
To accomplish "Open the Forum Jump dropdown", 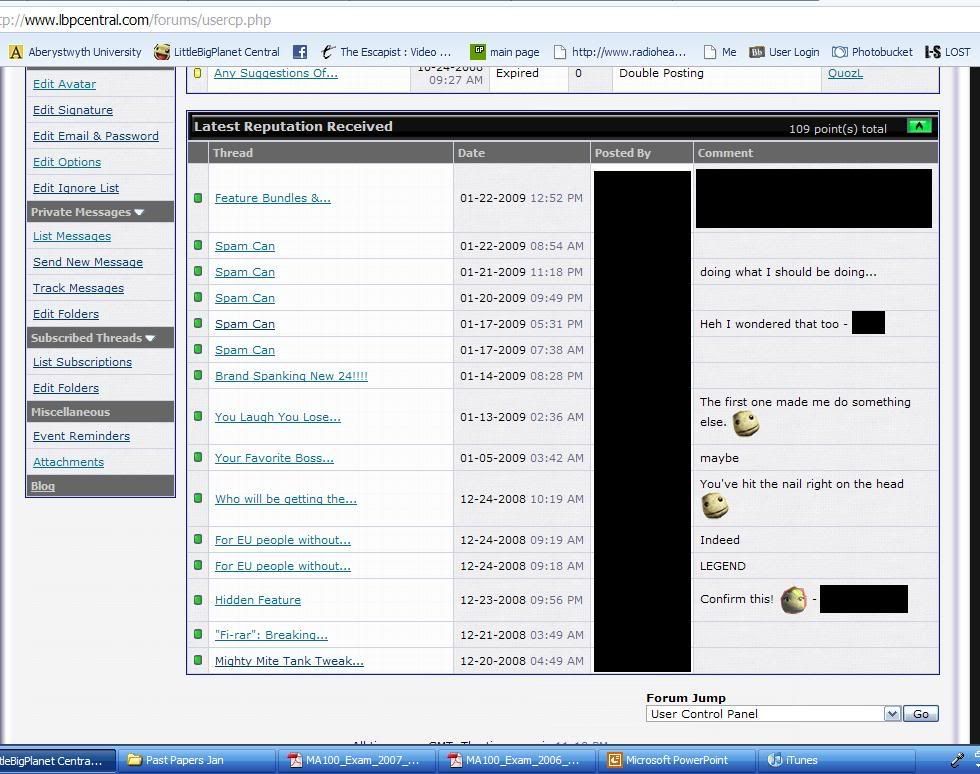I will (892, 714).
